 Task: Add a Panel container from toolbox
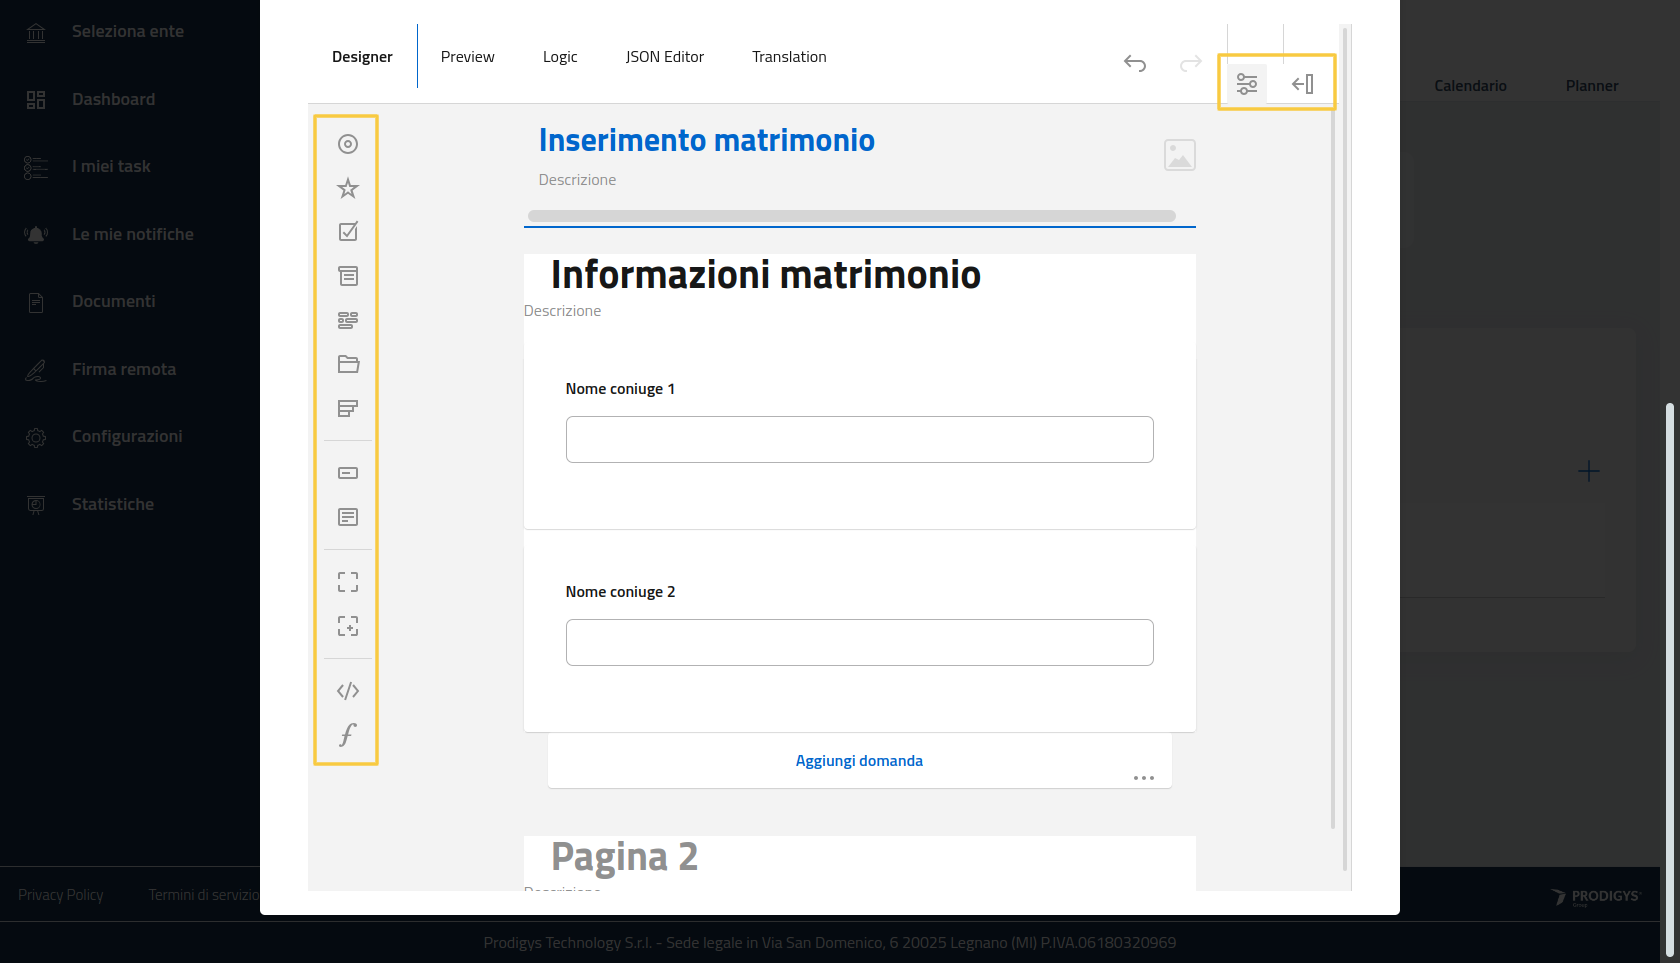pos(347,582)
